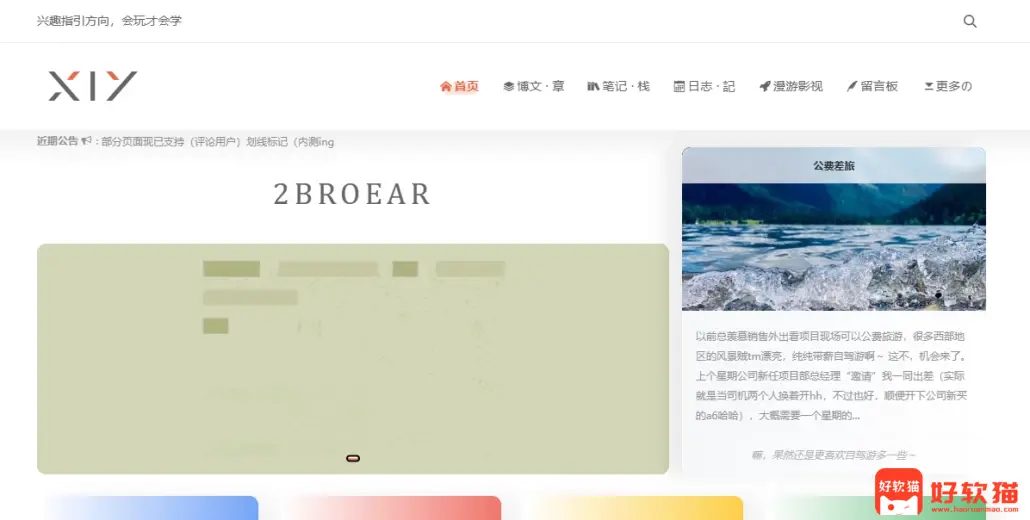Viewport: 1030px width, 520px height.
Task: Click the layers icon beside 博文·章
Action: pyautogui.click(x=508, y=87)
